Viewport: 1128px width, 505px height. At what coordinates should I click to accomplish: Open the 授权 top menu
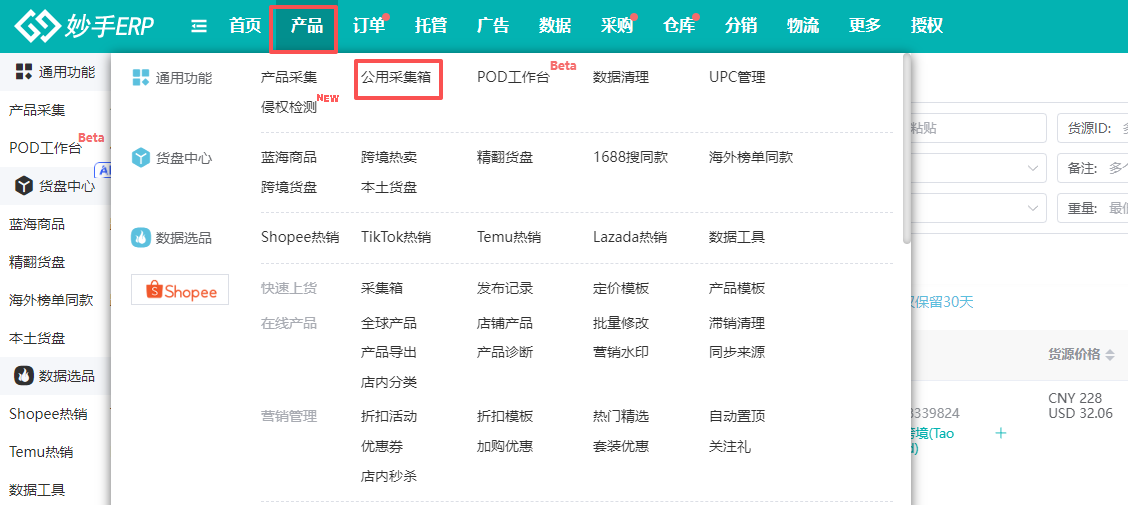click(927, 26)
